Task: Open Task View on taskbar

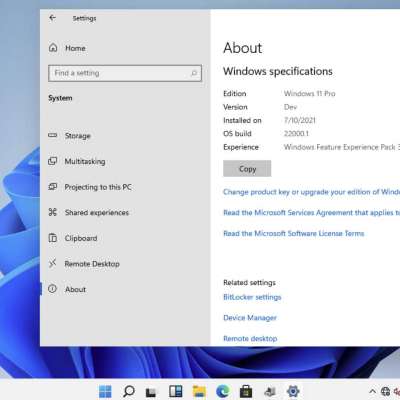Action: click(151, 392)
